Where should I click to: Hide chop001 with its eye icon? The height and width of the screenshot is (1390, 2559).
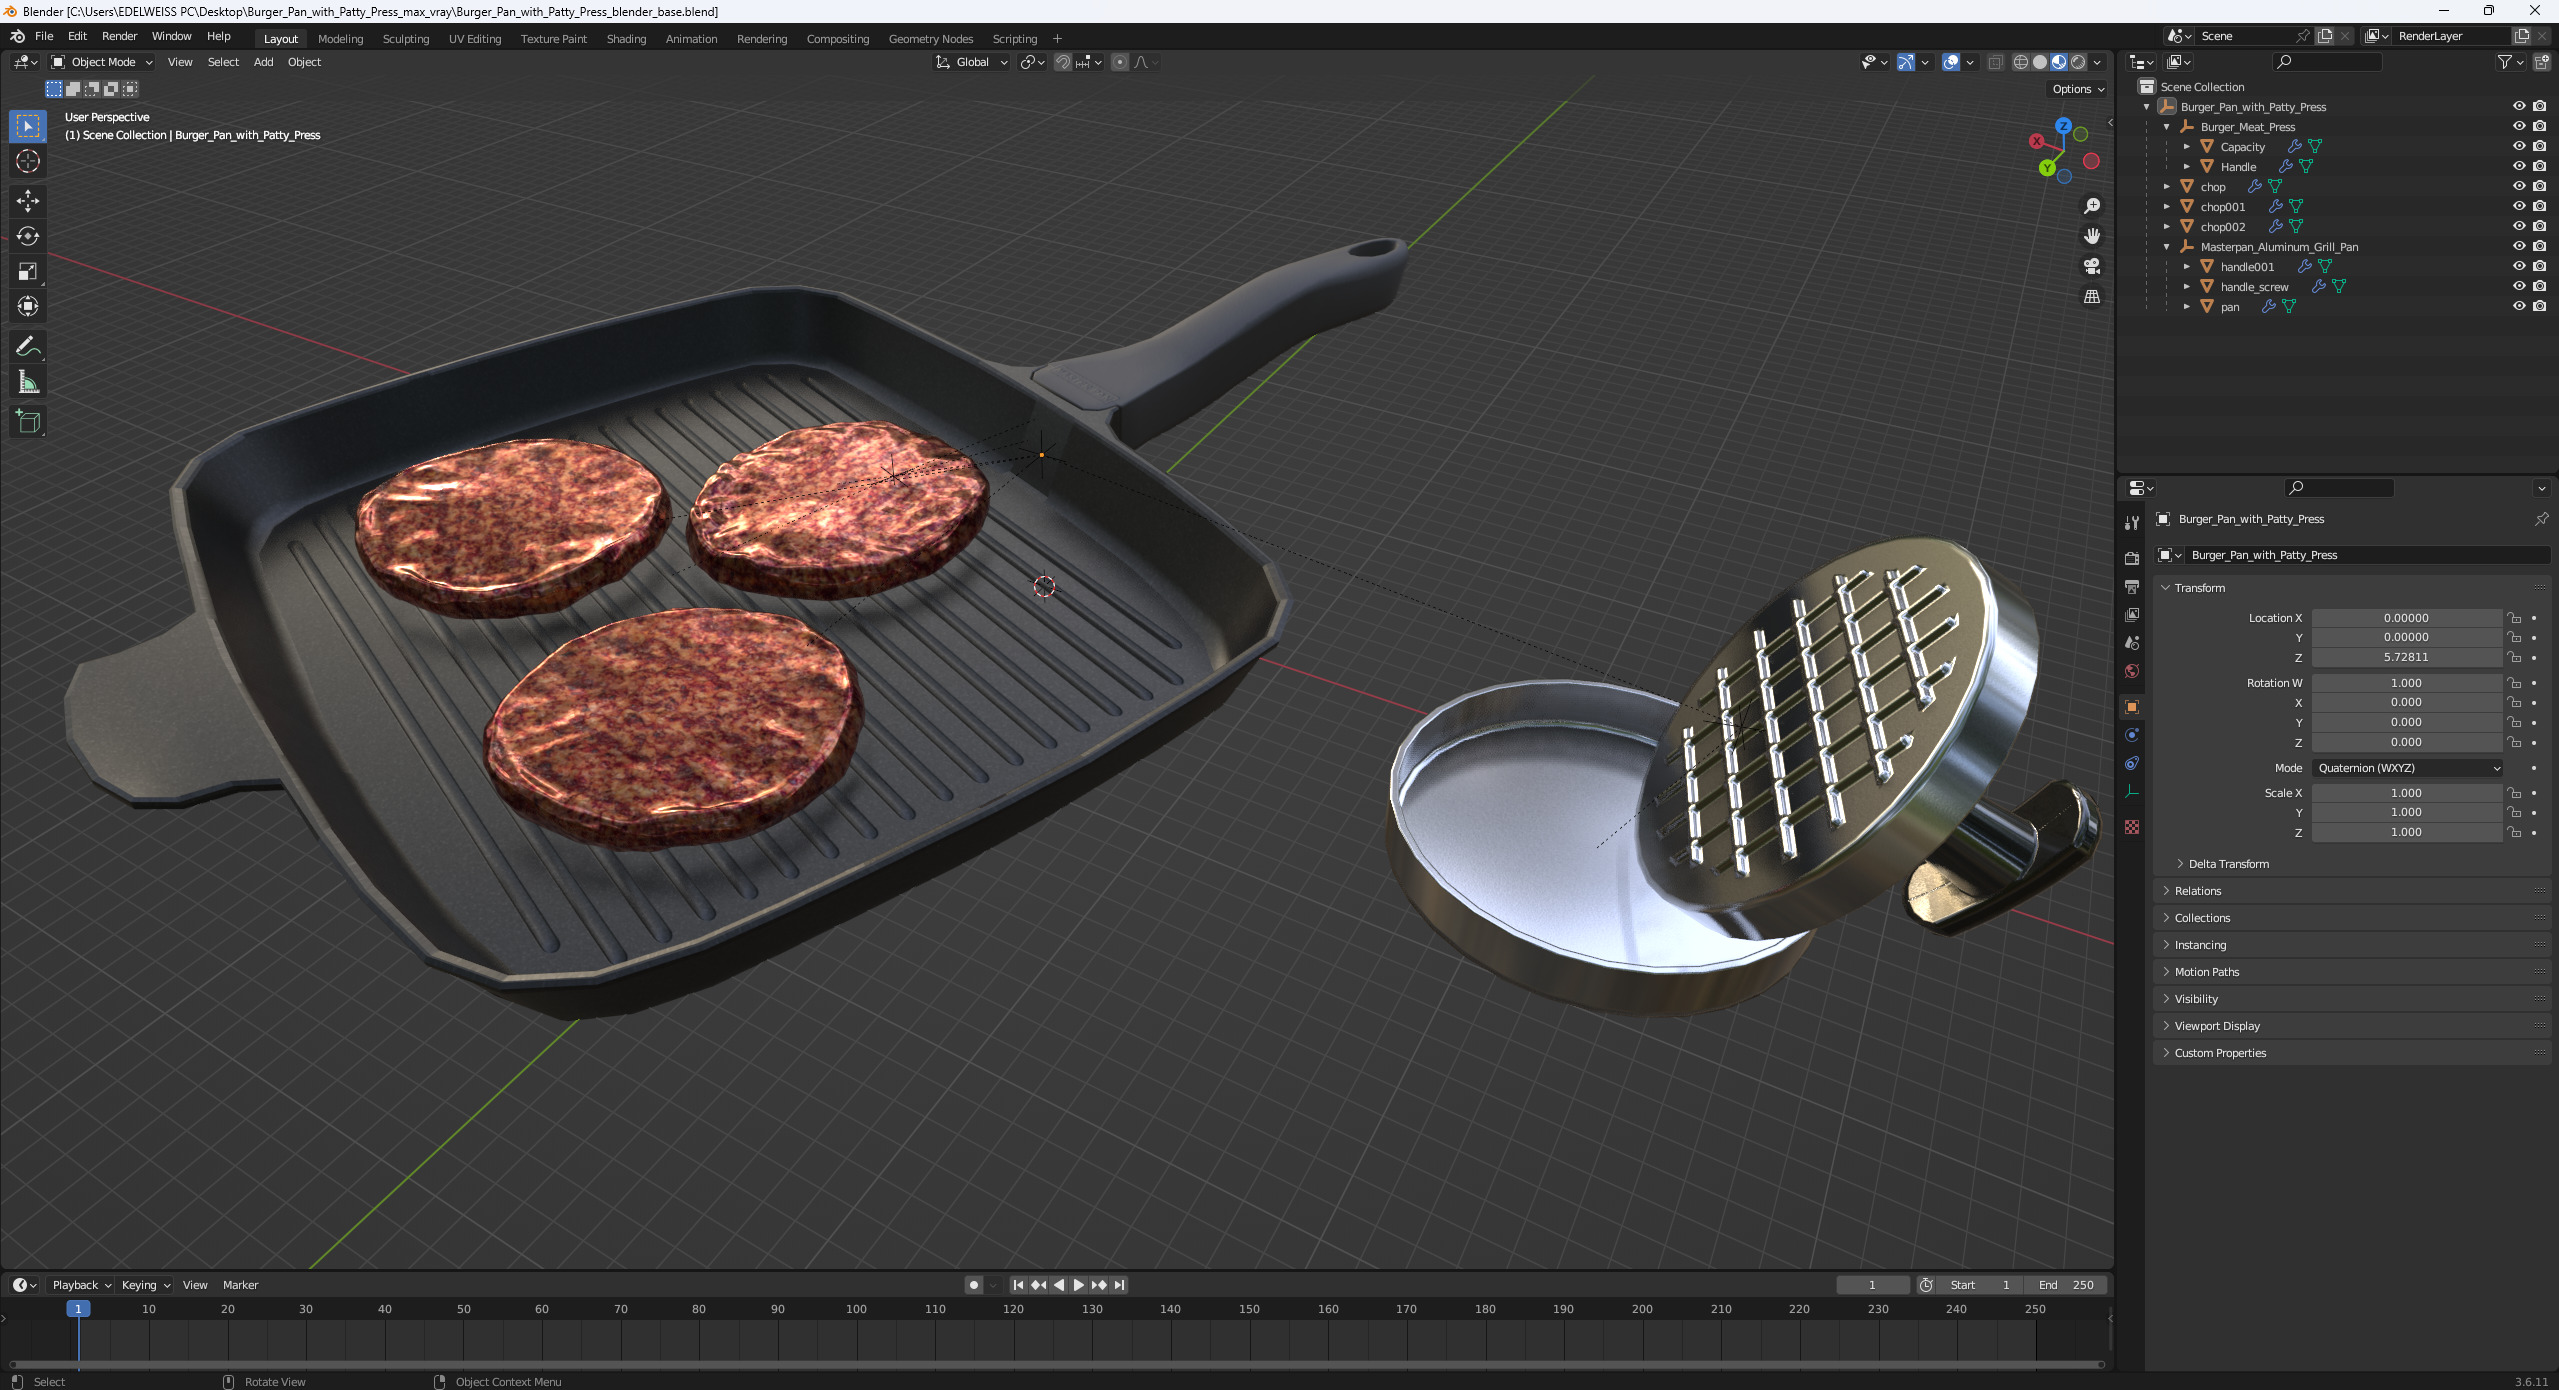(x=2519, y=206)
